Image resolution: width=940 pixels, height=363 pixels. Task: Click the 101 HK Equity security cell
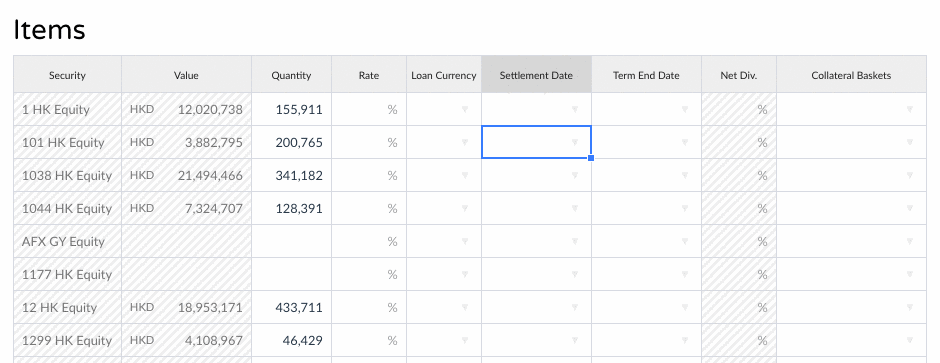click(67, 143)
